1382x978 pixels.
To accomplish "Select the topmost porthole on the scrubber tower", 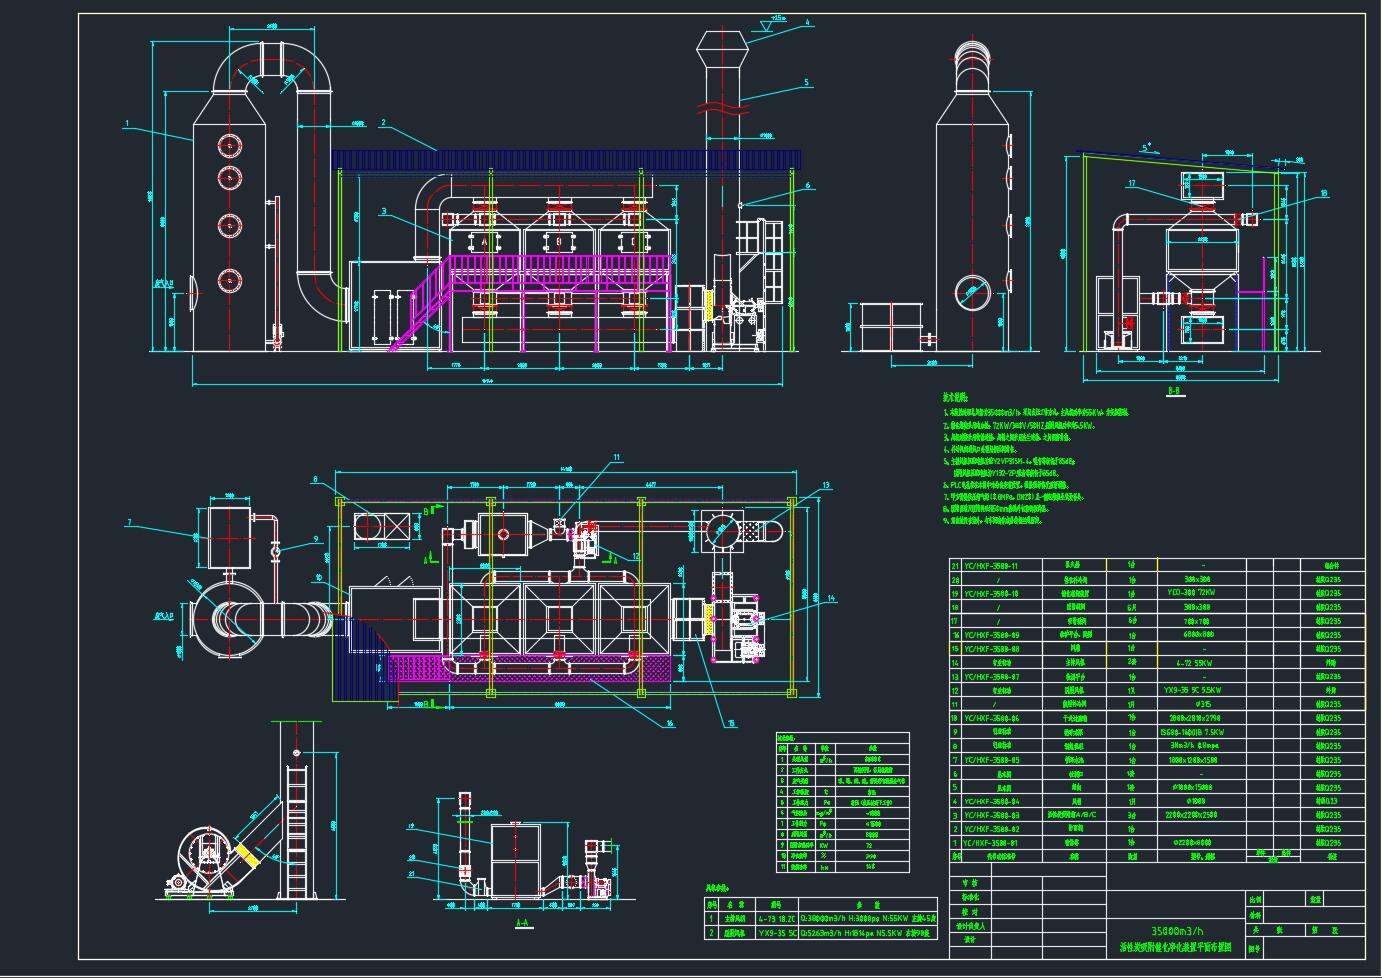I will tap(230, 145).
